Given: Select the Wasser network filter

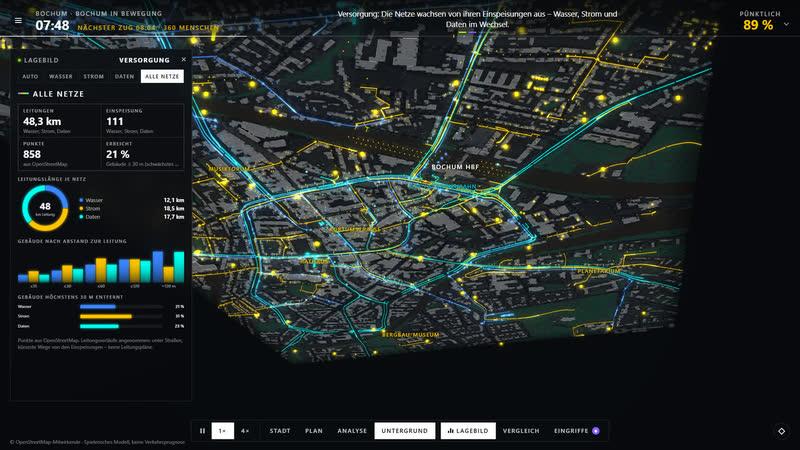Looking at the screenshot, I should (61, 77).
